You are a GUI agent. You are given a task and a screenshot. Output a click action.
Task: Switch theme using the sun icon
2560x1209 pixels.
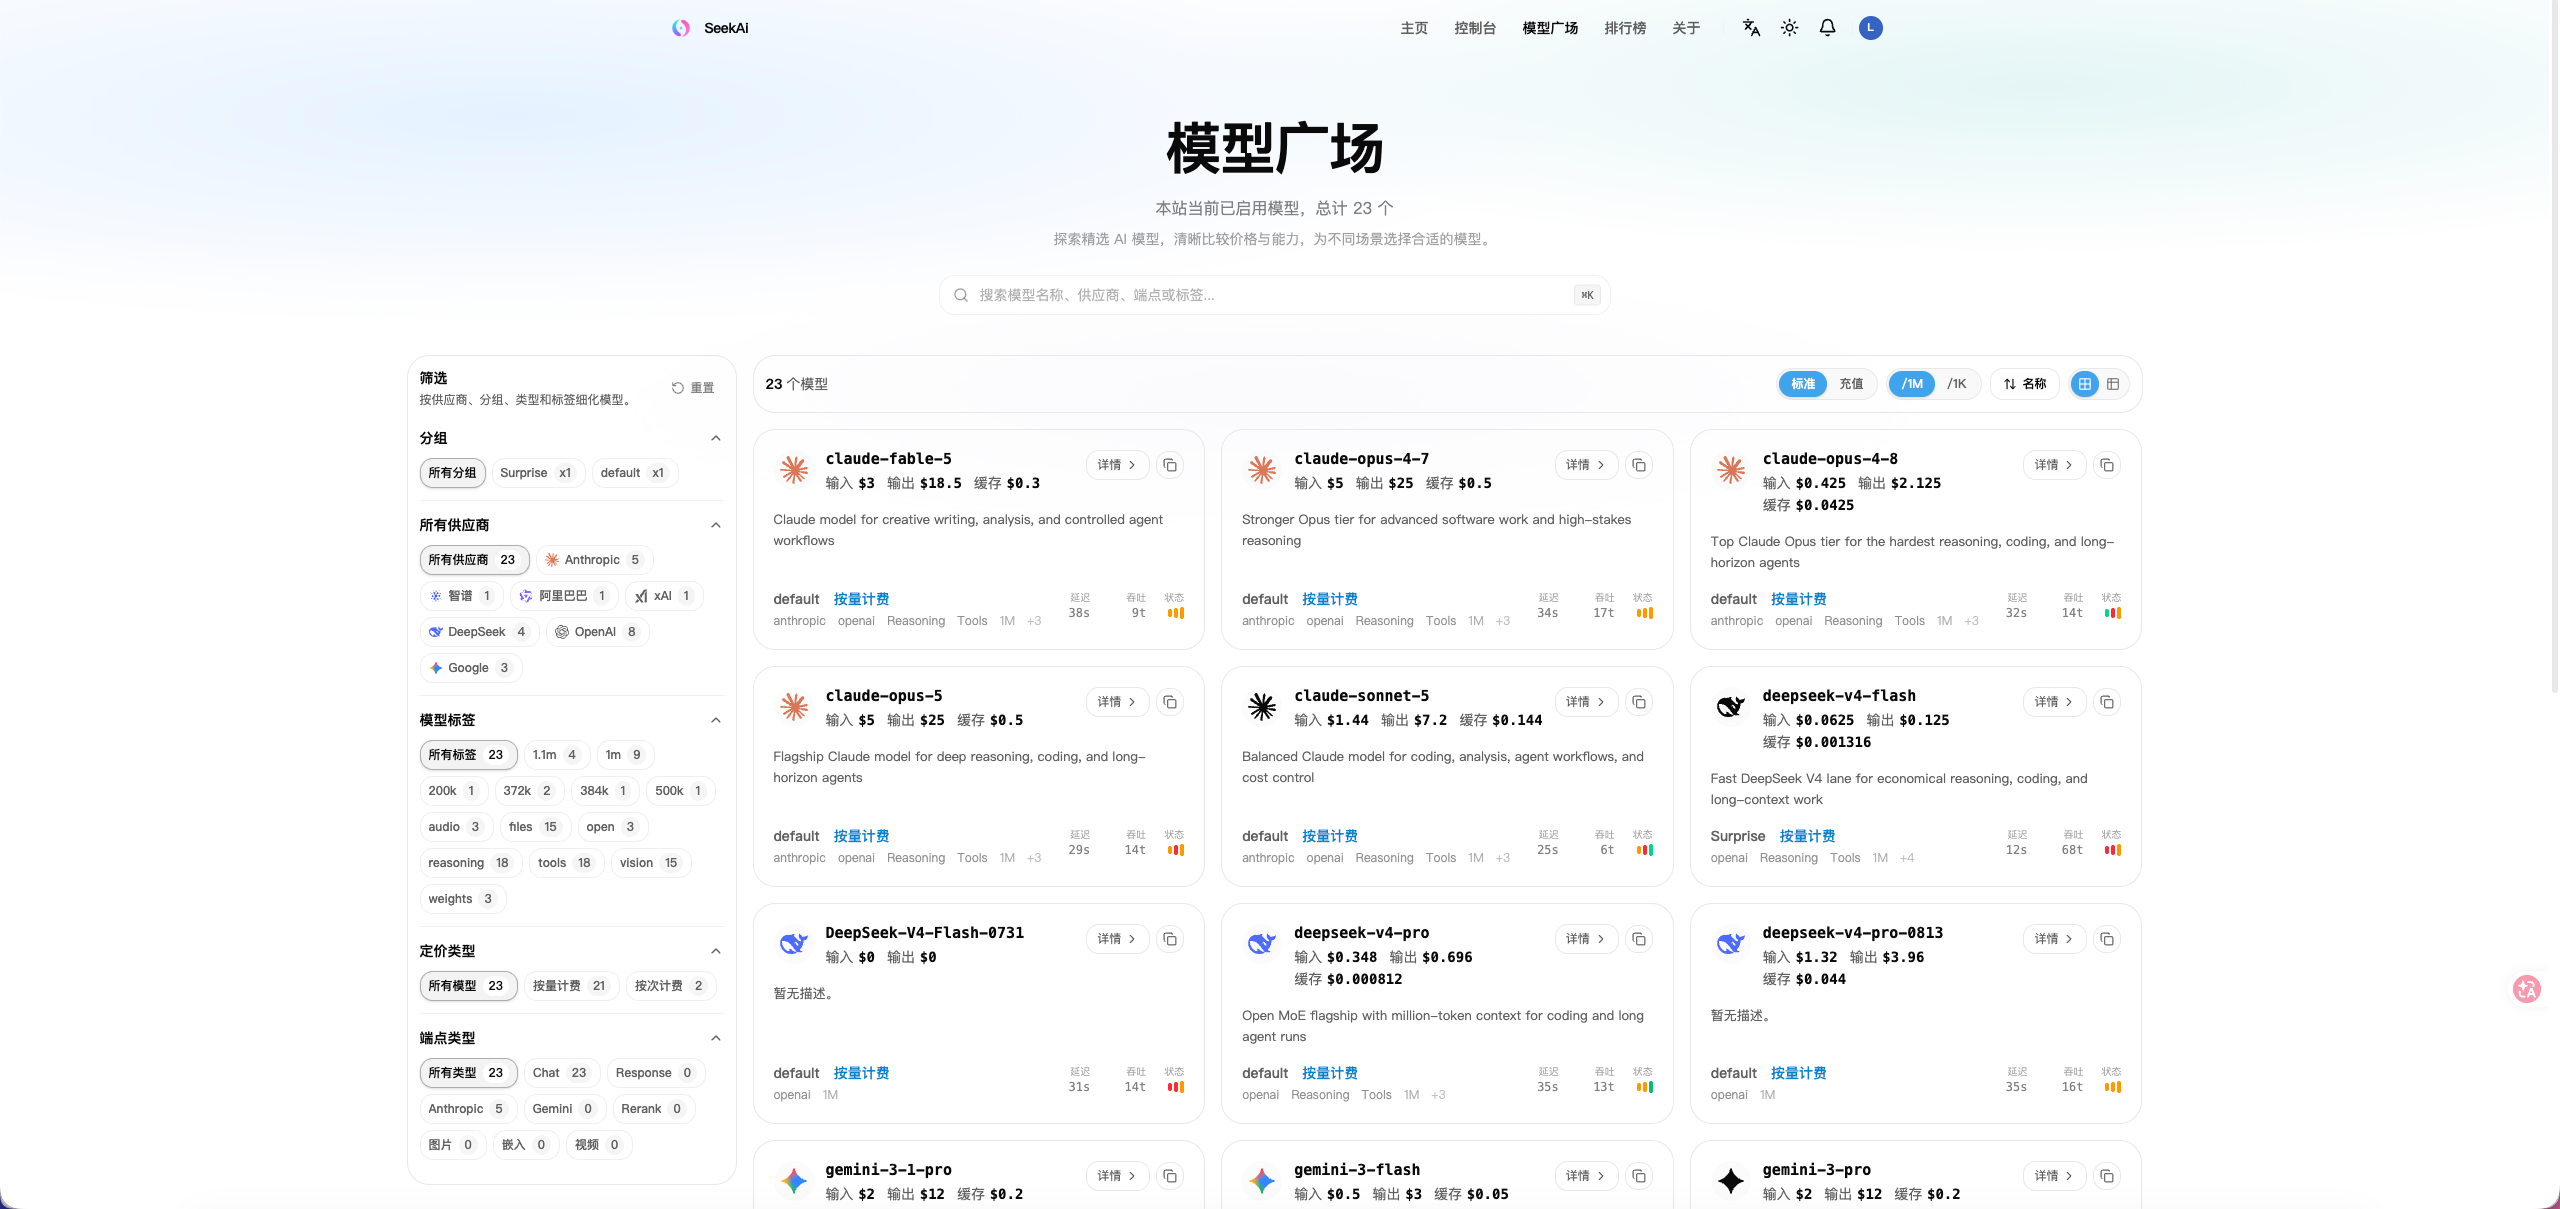tap(1789, 28)
